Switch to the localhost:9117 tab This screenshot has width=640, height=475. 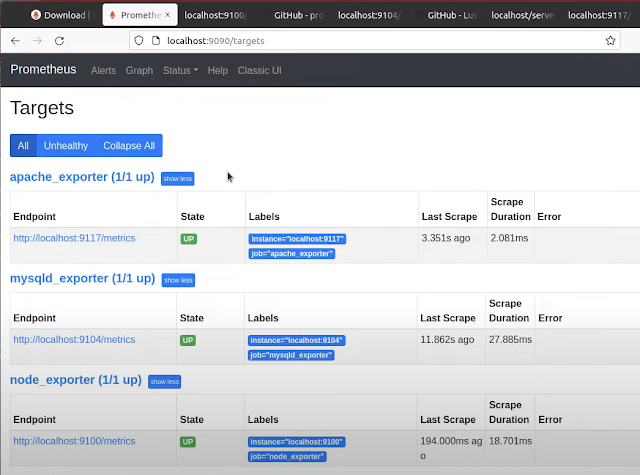click(x=598, y=15)
